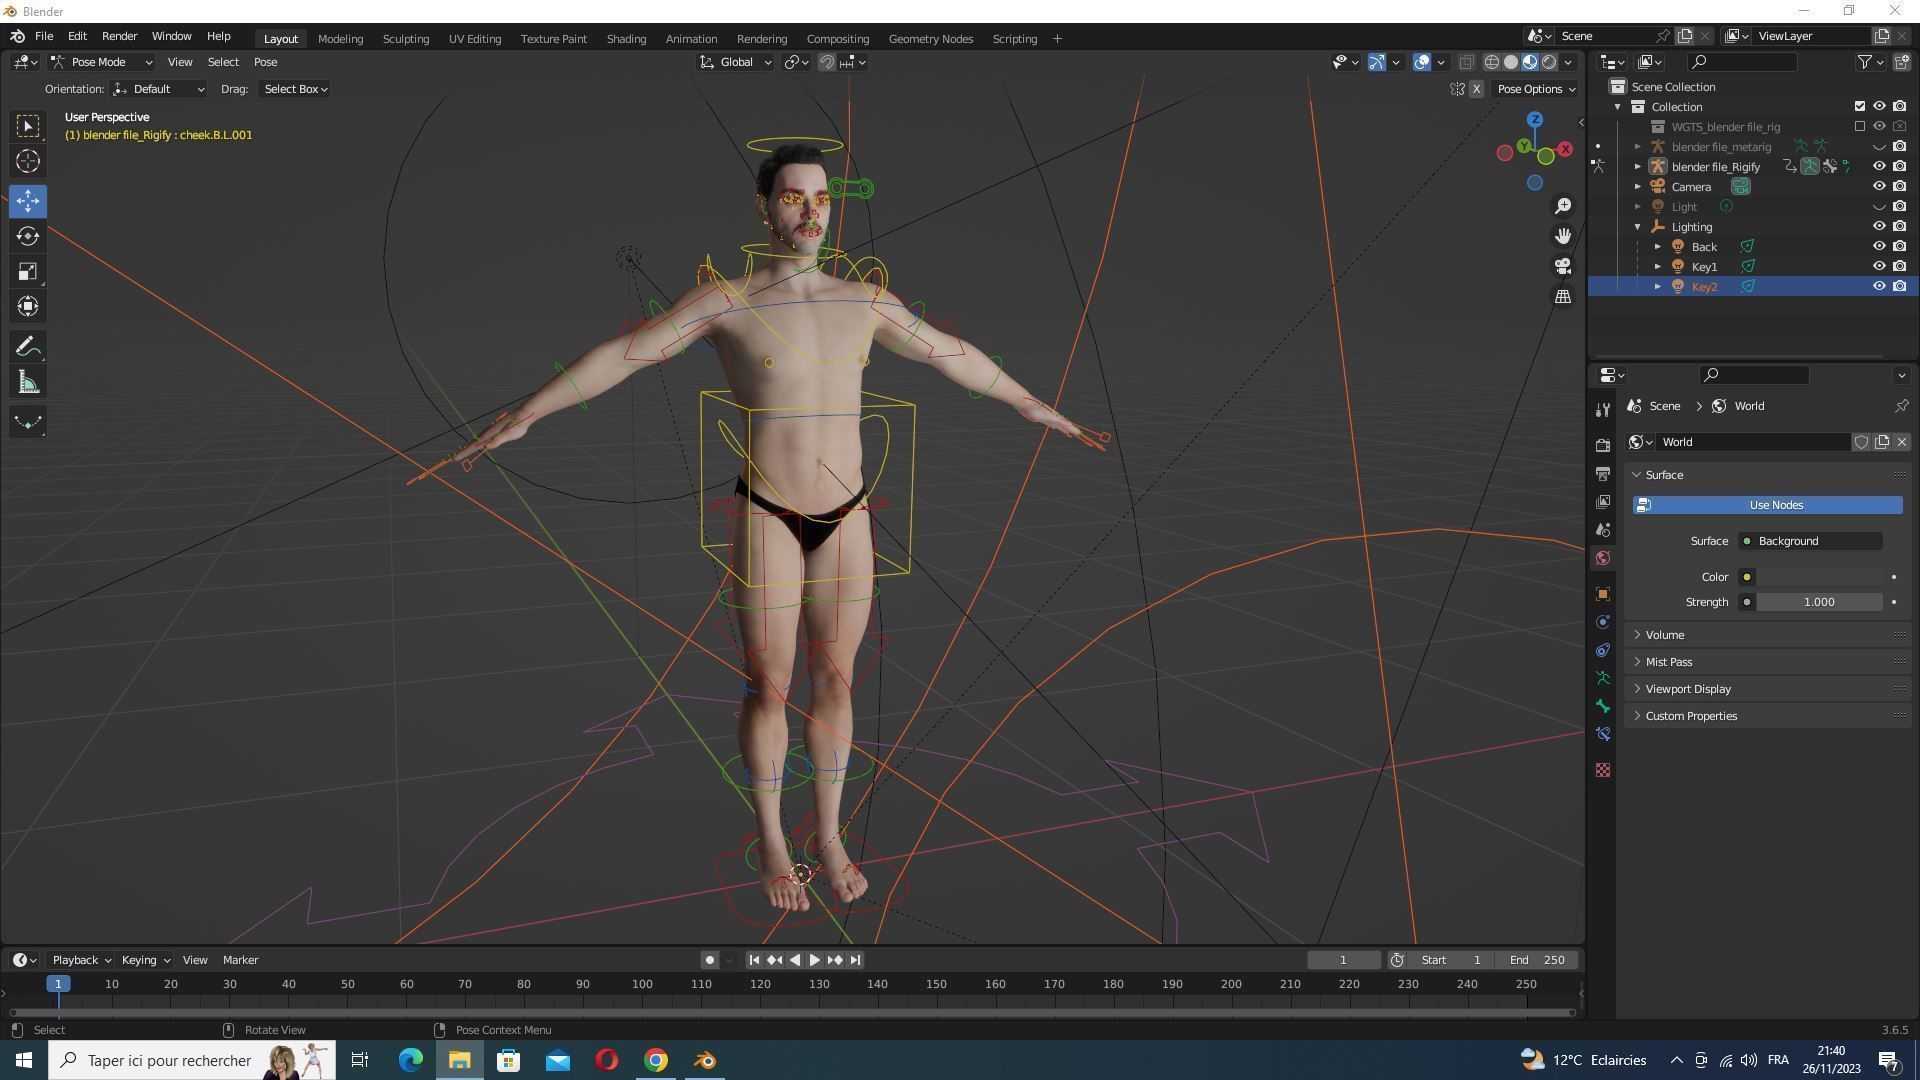
Task: Click the Strength value slider
Action: point(1819,602)
